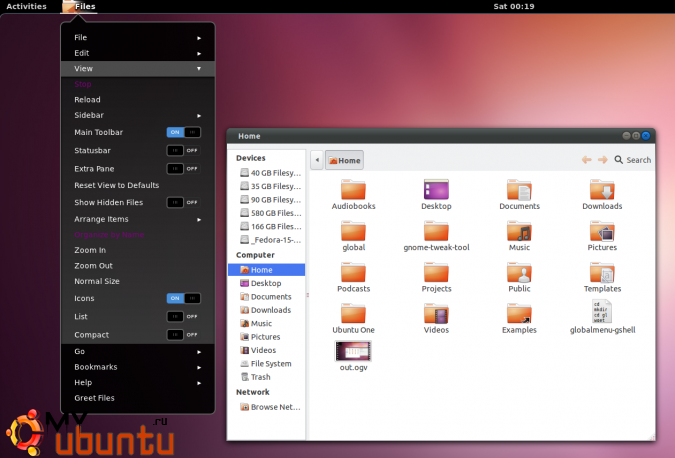Select Downloads in the sidebar
Image resolution: width=675 pixels, height=458 pixels.
pos(265,310)
